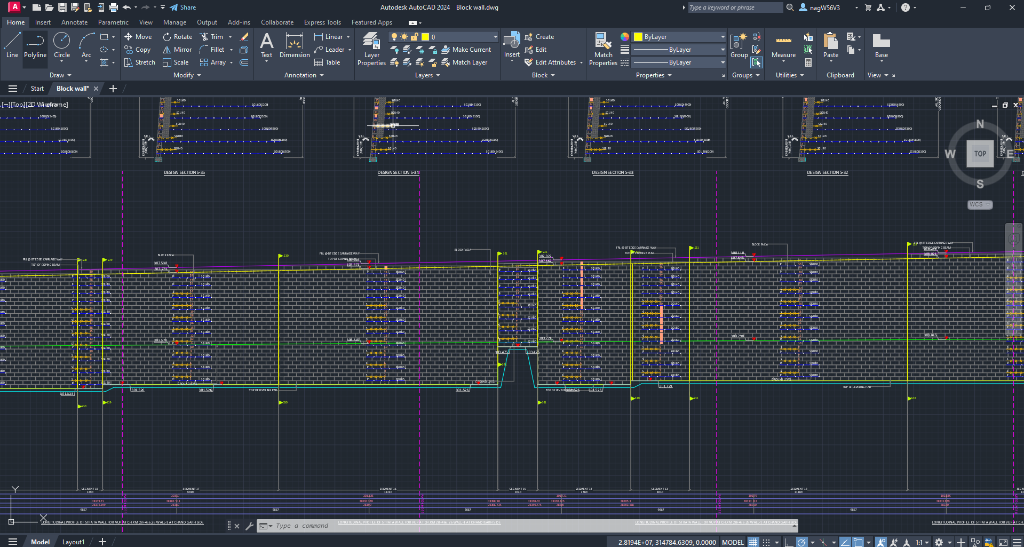This screenshot has height=547, width=1024.
Task: Open the layer selection dropdown
Action: 462,37
